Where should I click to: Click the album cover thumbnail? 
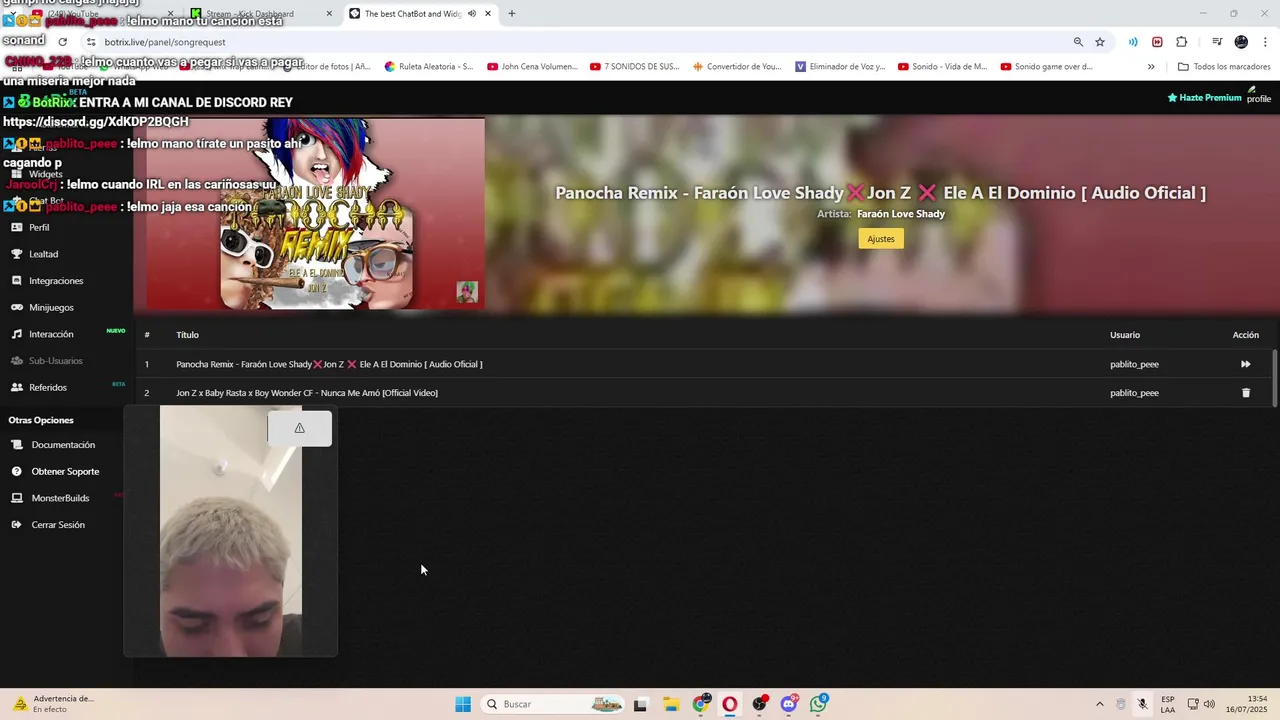(316, 214)
